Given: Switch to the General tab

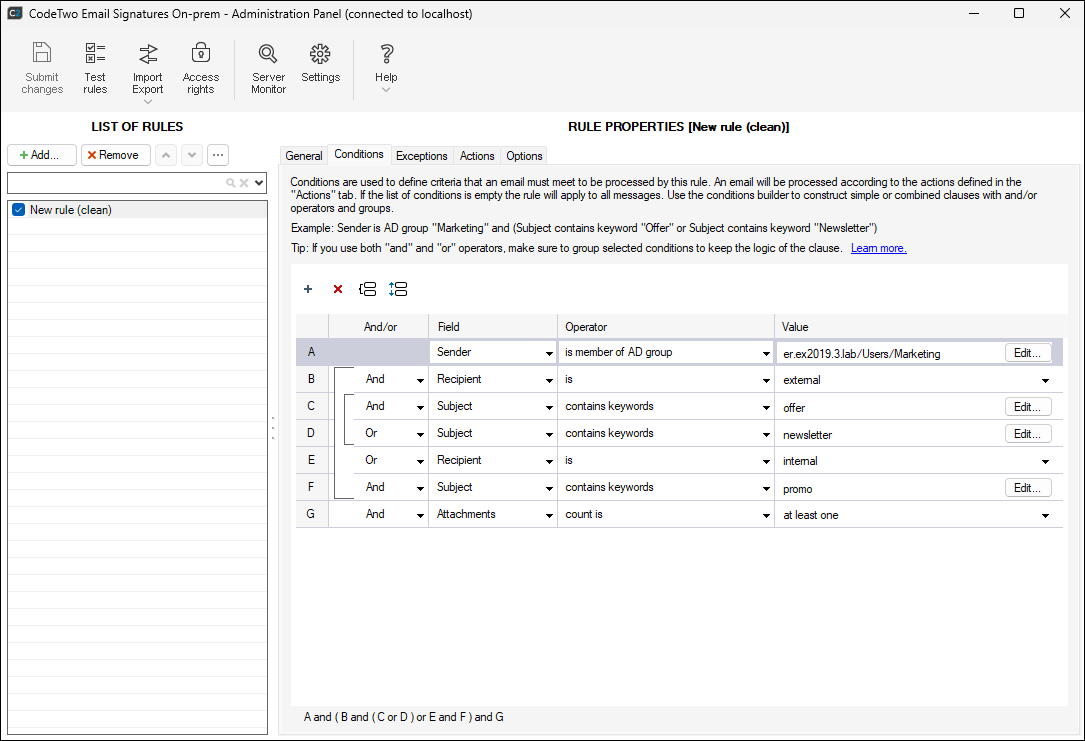Looking at the screenshot, I should coord(304,156).
